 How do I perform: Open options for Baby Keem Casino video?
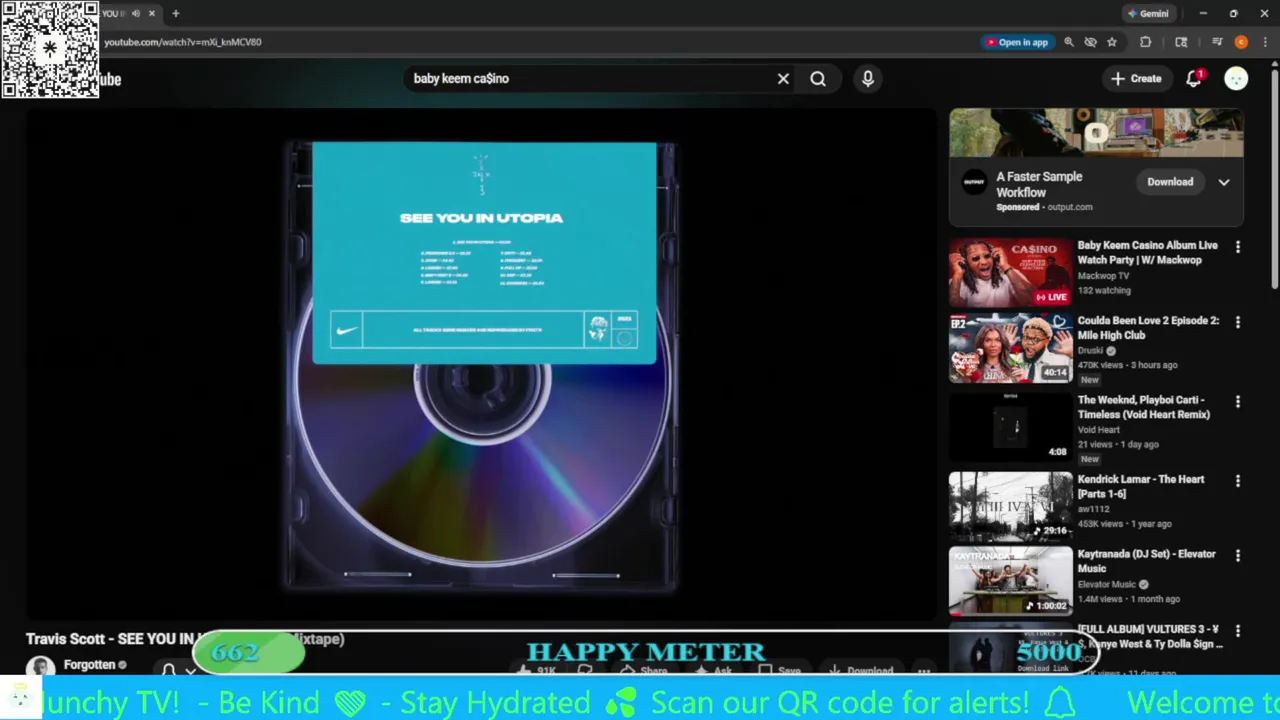1238,247
